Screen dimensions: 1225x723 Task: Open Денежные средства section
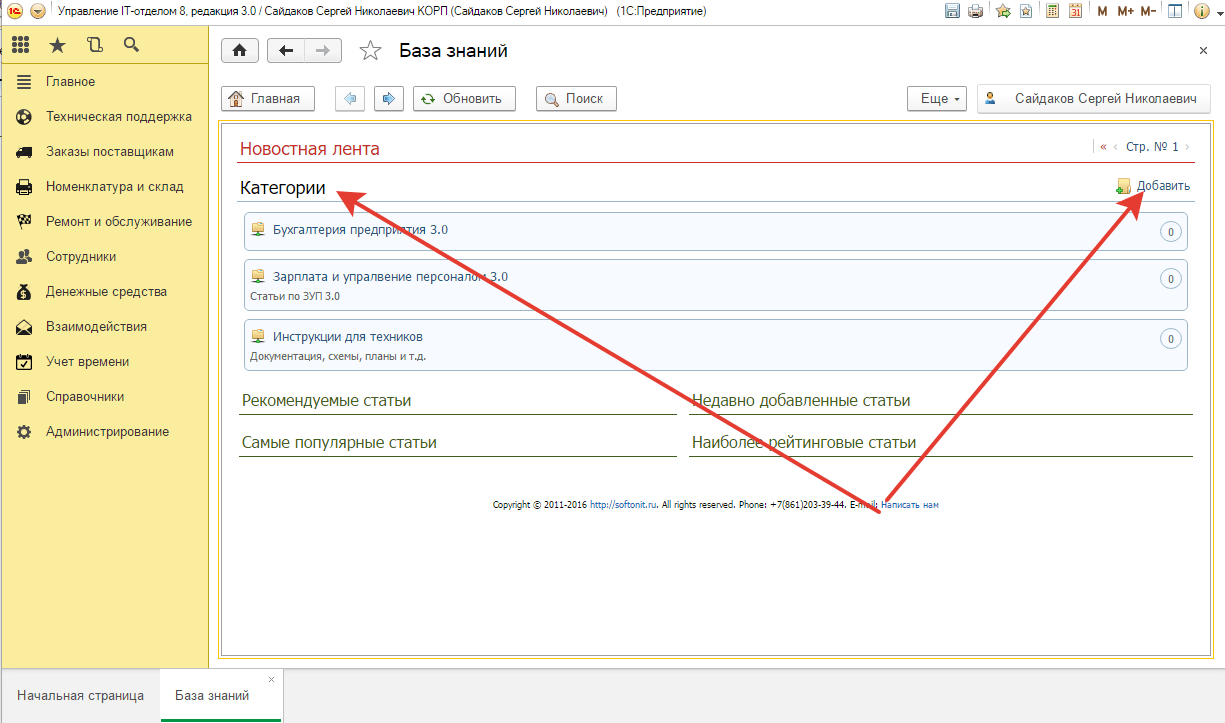(x=105, y=291)
